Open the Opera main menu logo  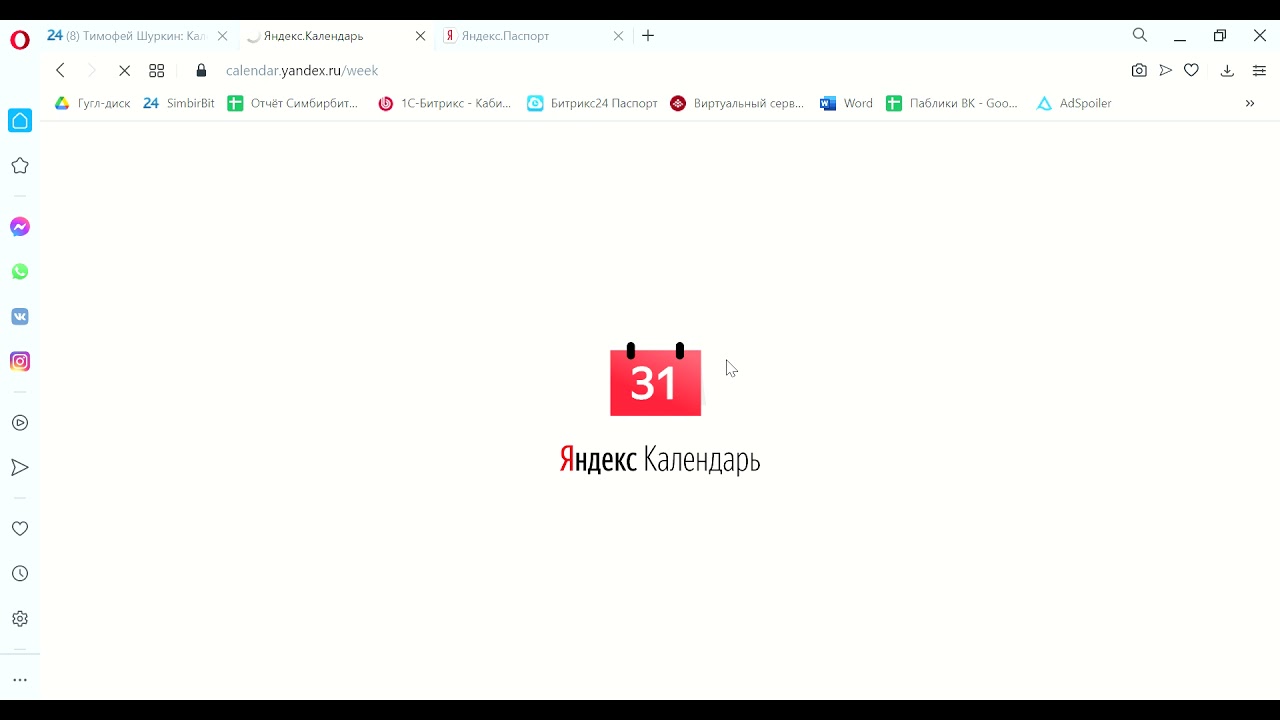point(20,40)
